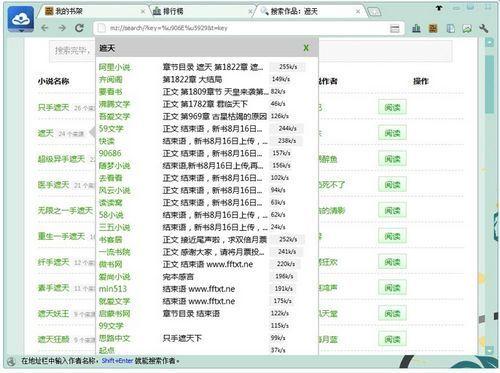Select source 思路中文 in the popup
This screenshot has height=373, width=500.
point(114,338)
